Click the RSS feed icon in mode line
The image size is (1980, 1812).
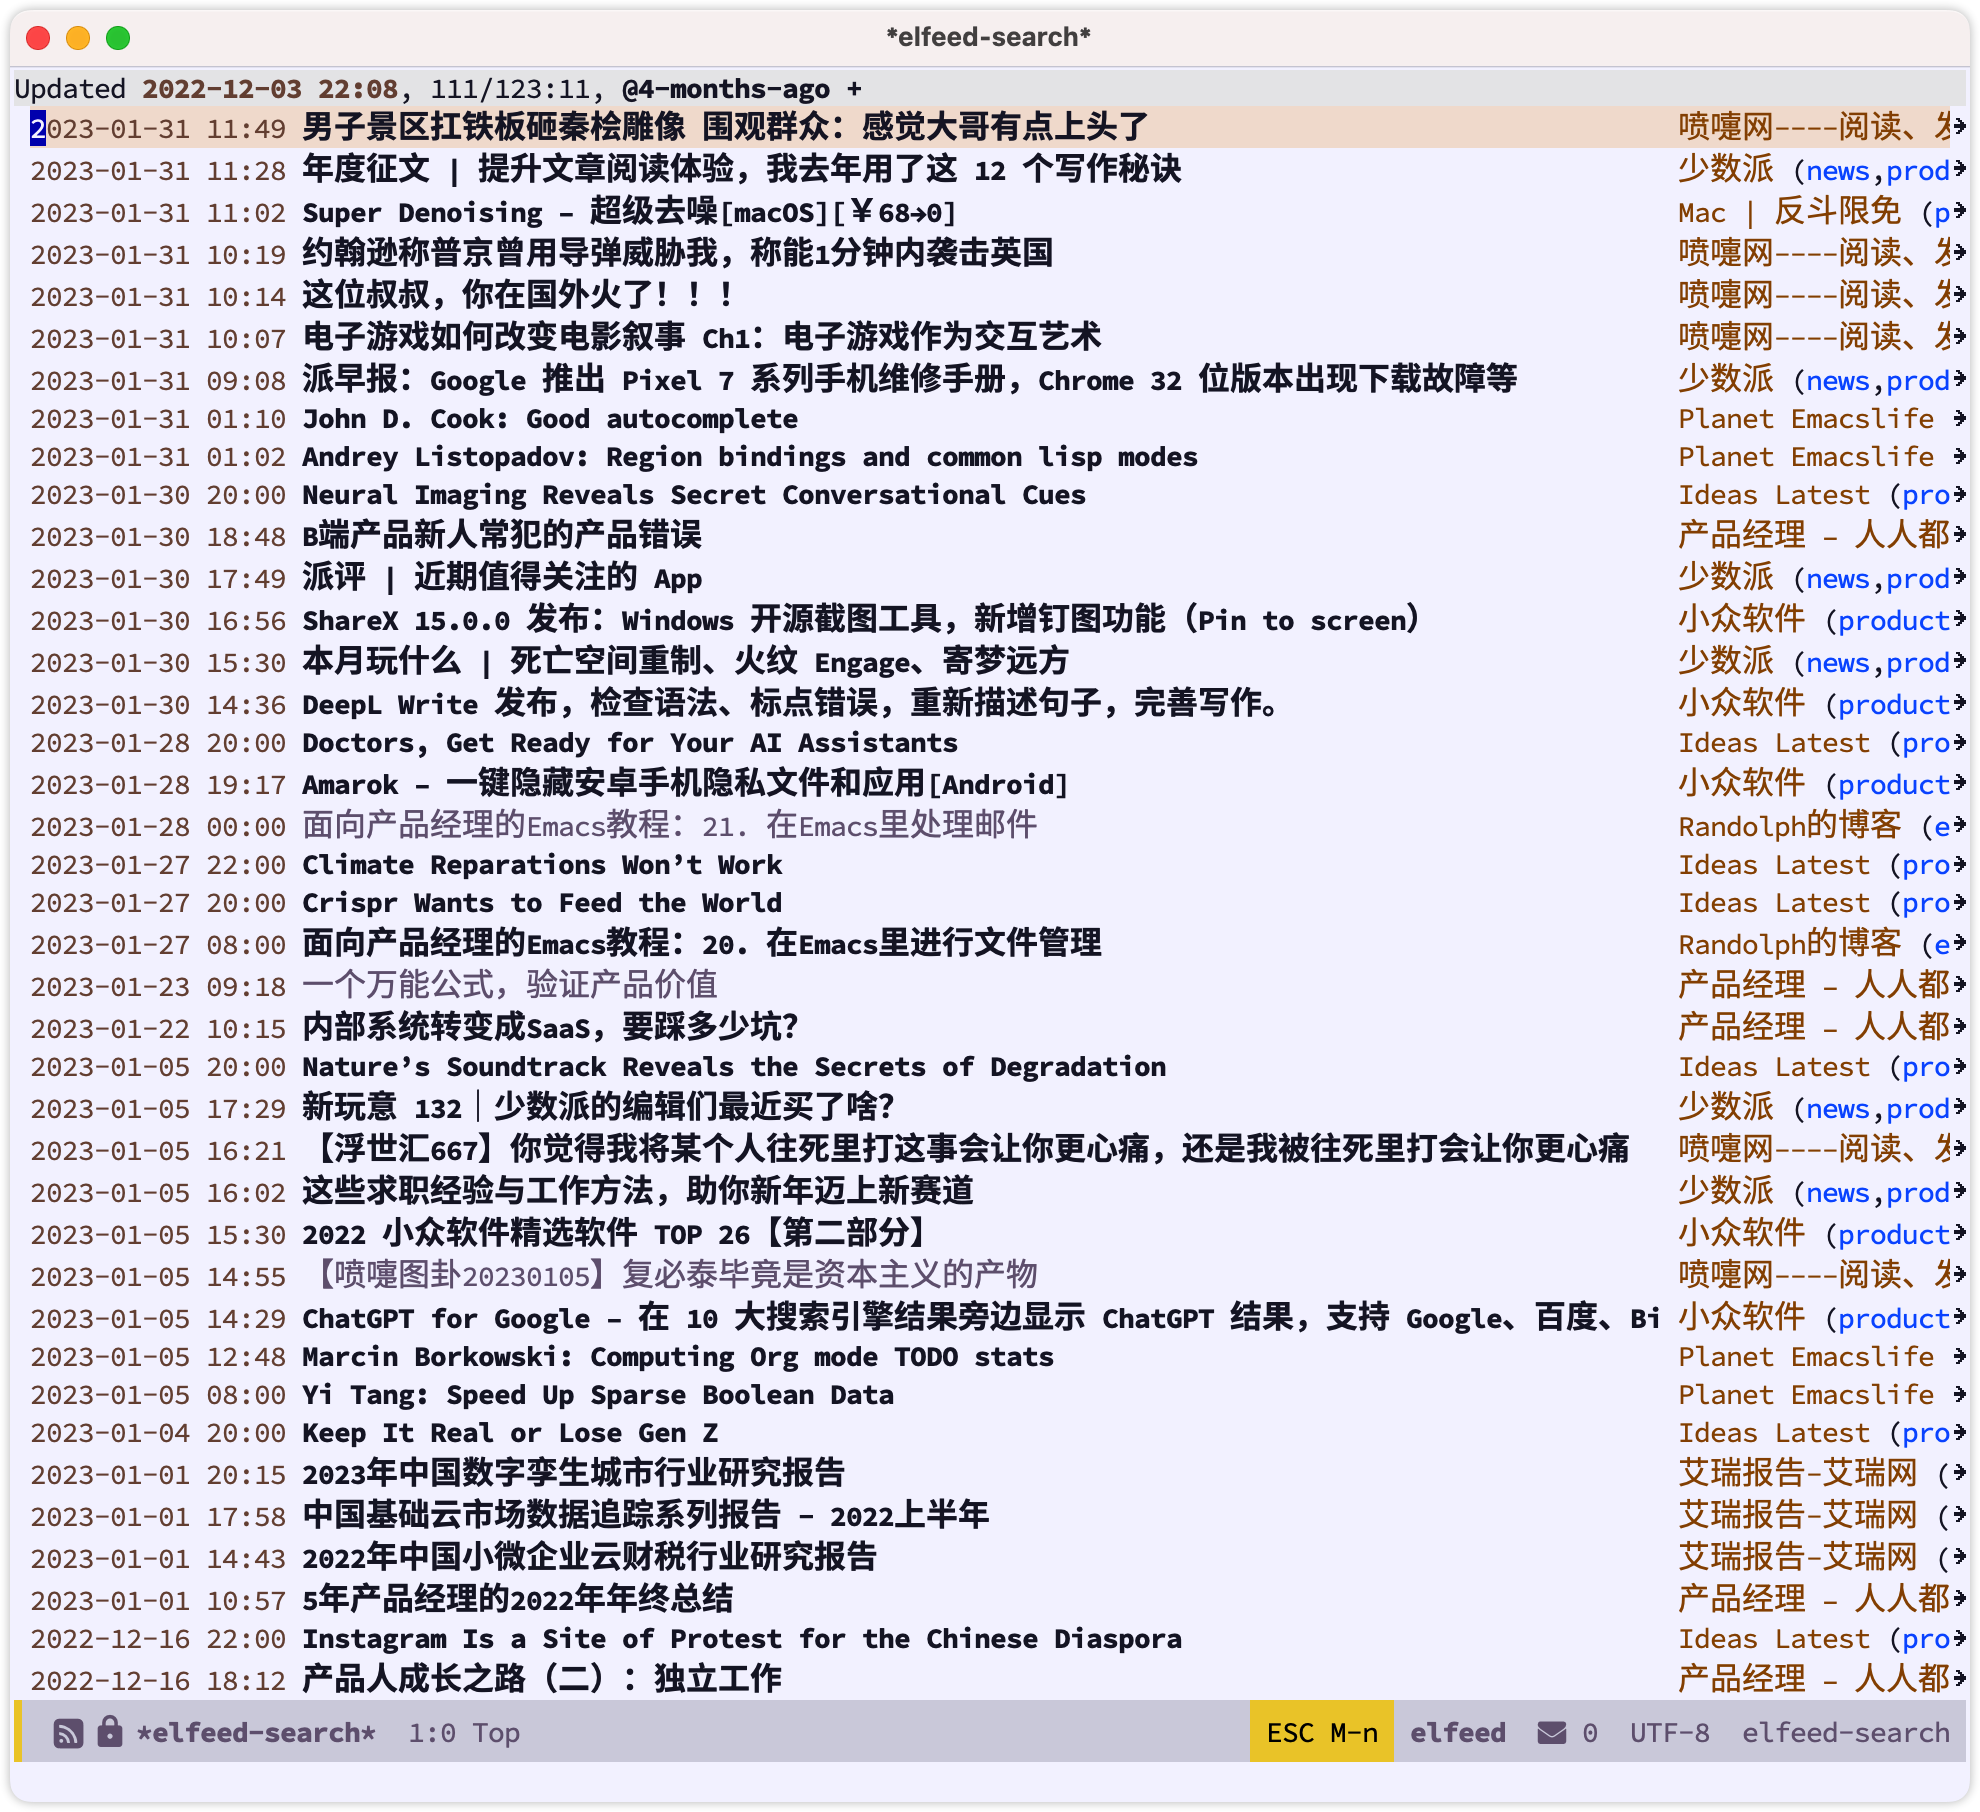pyautogui.click(x=68, y=1733)
